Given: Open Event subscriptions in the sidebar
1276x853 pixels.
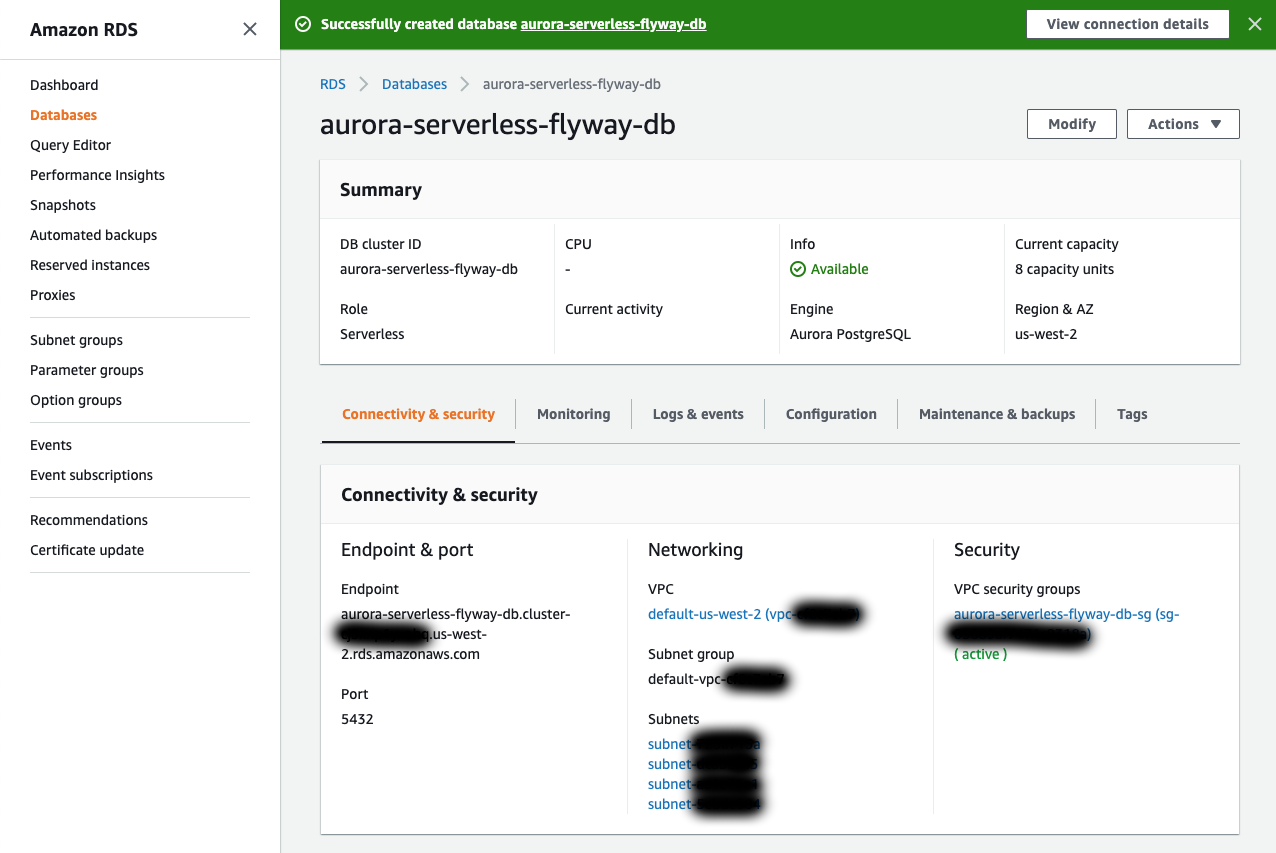Looking at the screenshot, I should tap(91, 475).
